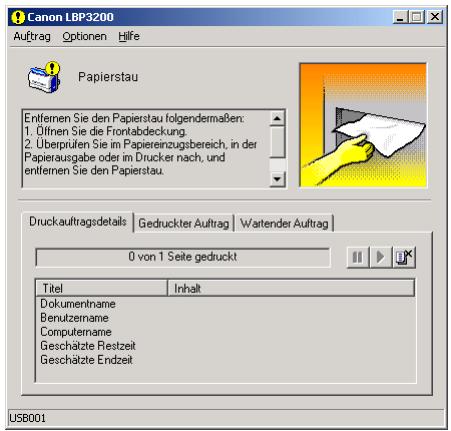Switch to the Wartender Auftrag tab
Screen dimensions: 451x431
(284, 223)
